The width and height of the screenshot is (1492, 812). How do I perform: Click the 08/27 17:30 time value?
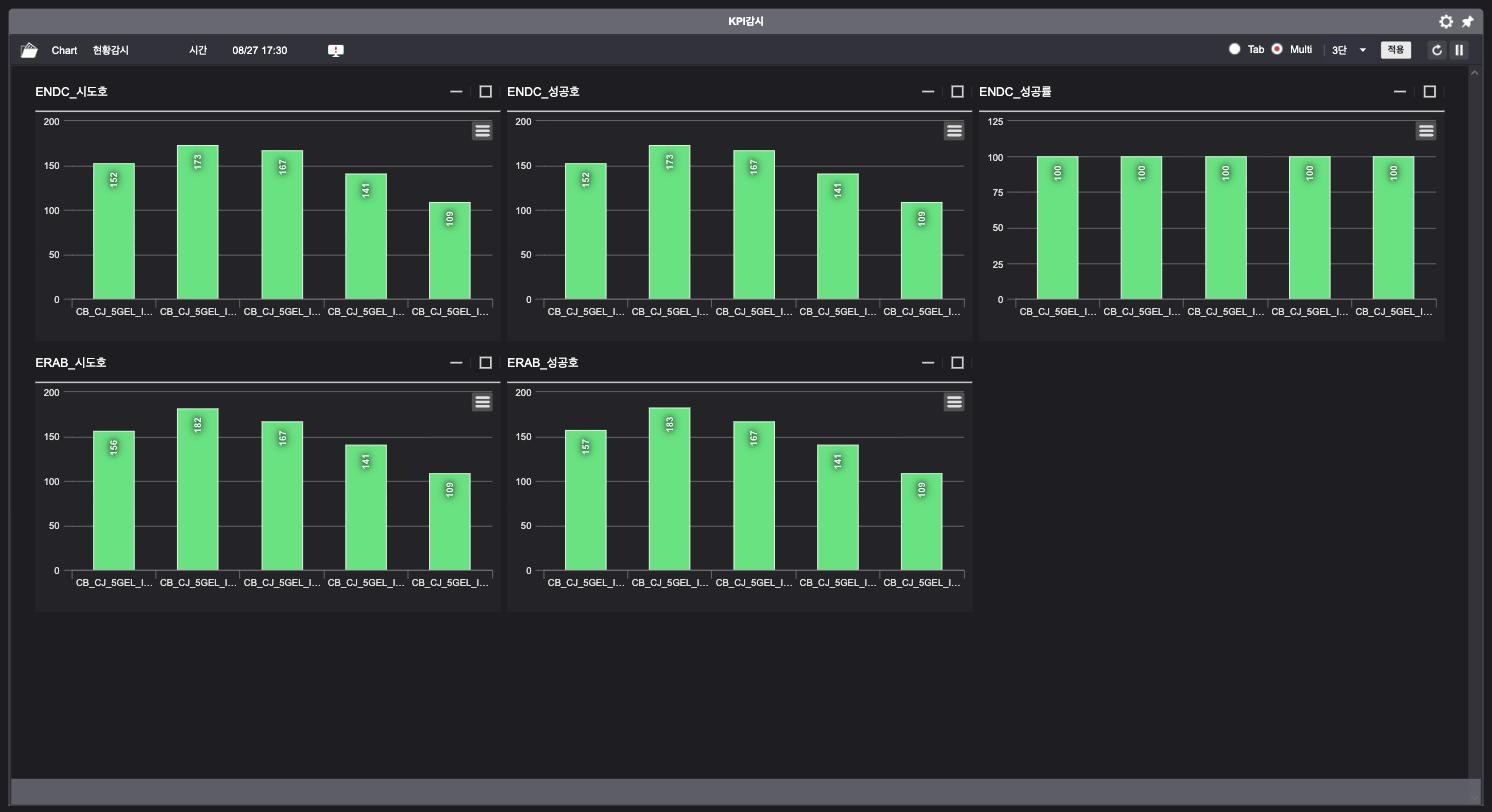pos(260,50)
